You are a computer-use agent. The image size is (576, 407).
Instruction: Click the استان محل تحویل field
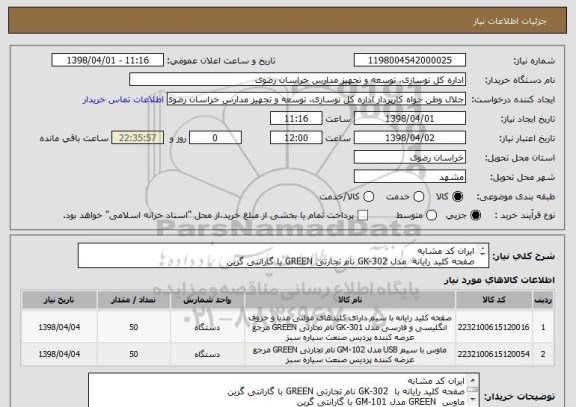coord(410,158)
